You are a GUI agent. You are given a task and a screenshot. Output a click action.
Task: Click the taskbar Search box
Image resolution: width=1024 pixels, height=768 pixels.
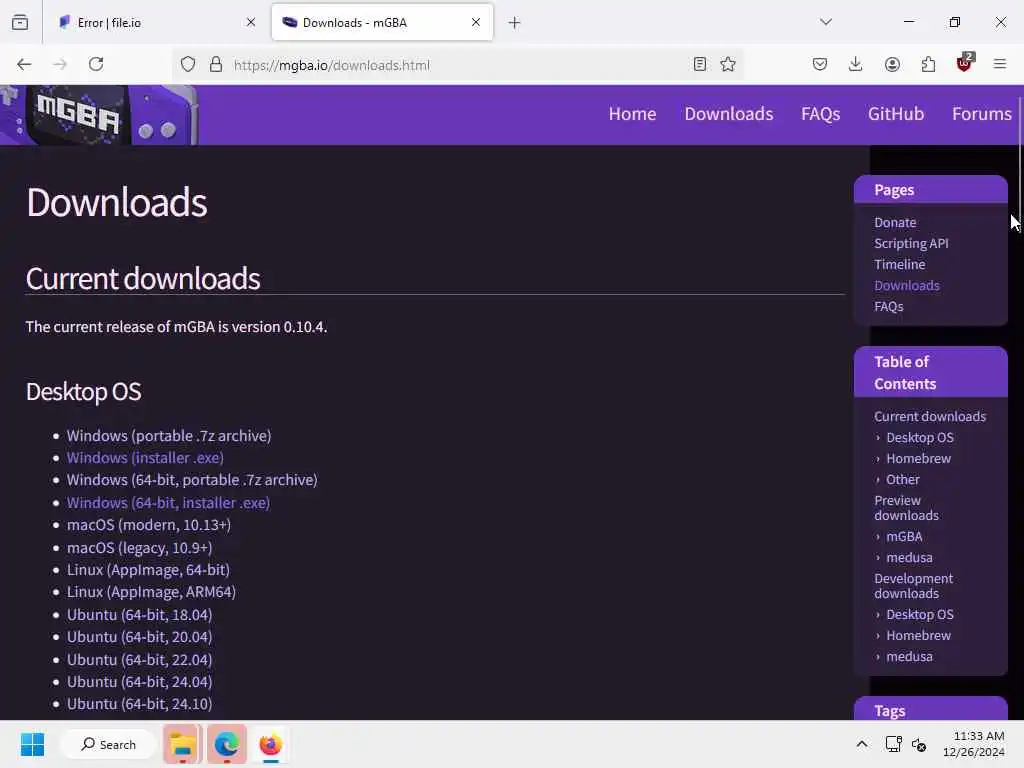(108, 744)
